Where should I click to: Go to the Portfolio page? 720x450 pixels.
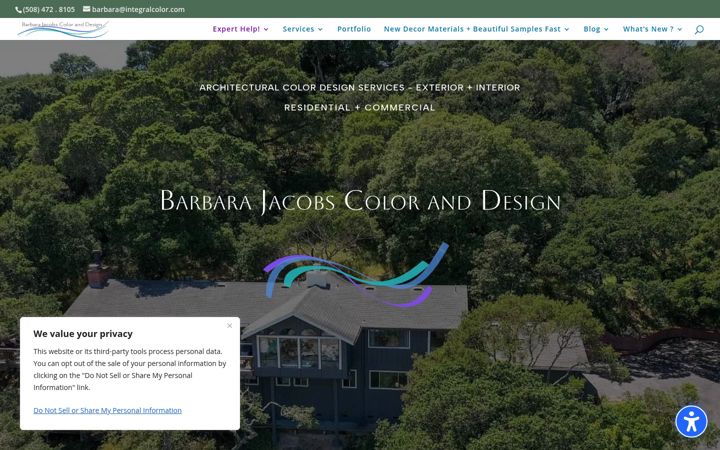354,29
